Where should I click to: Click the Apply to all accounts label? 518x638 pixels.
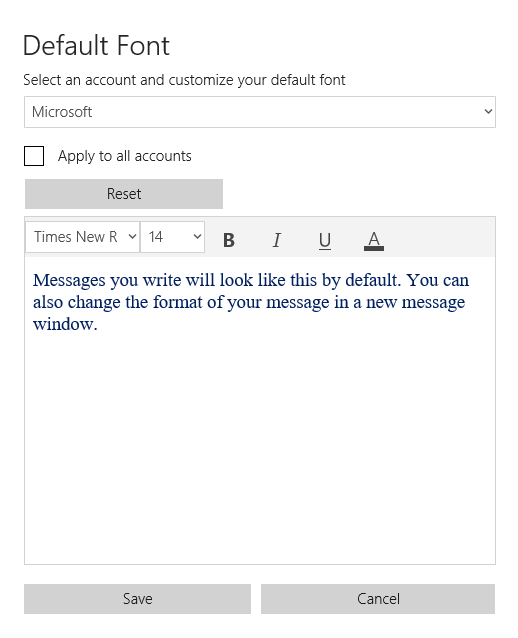tap(125, 156)
